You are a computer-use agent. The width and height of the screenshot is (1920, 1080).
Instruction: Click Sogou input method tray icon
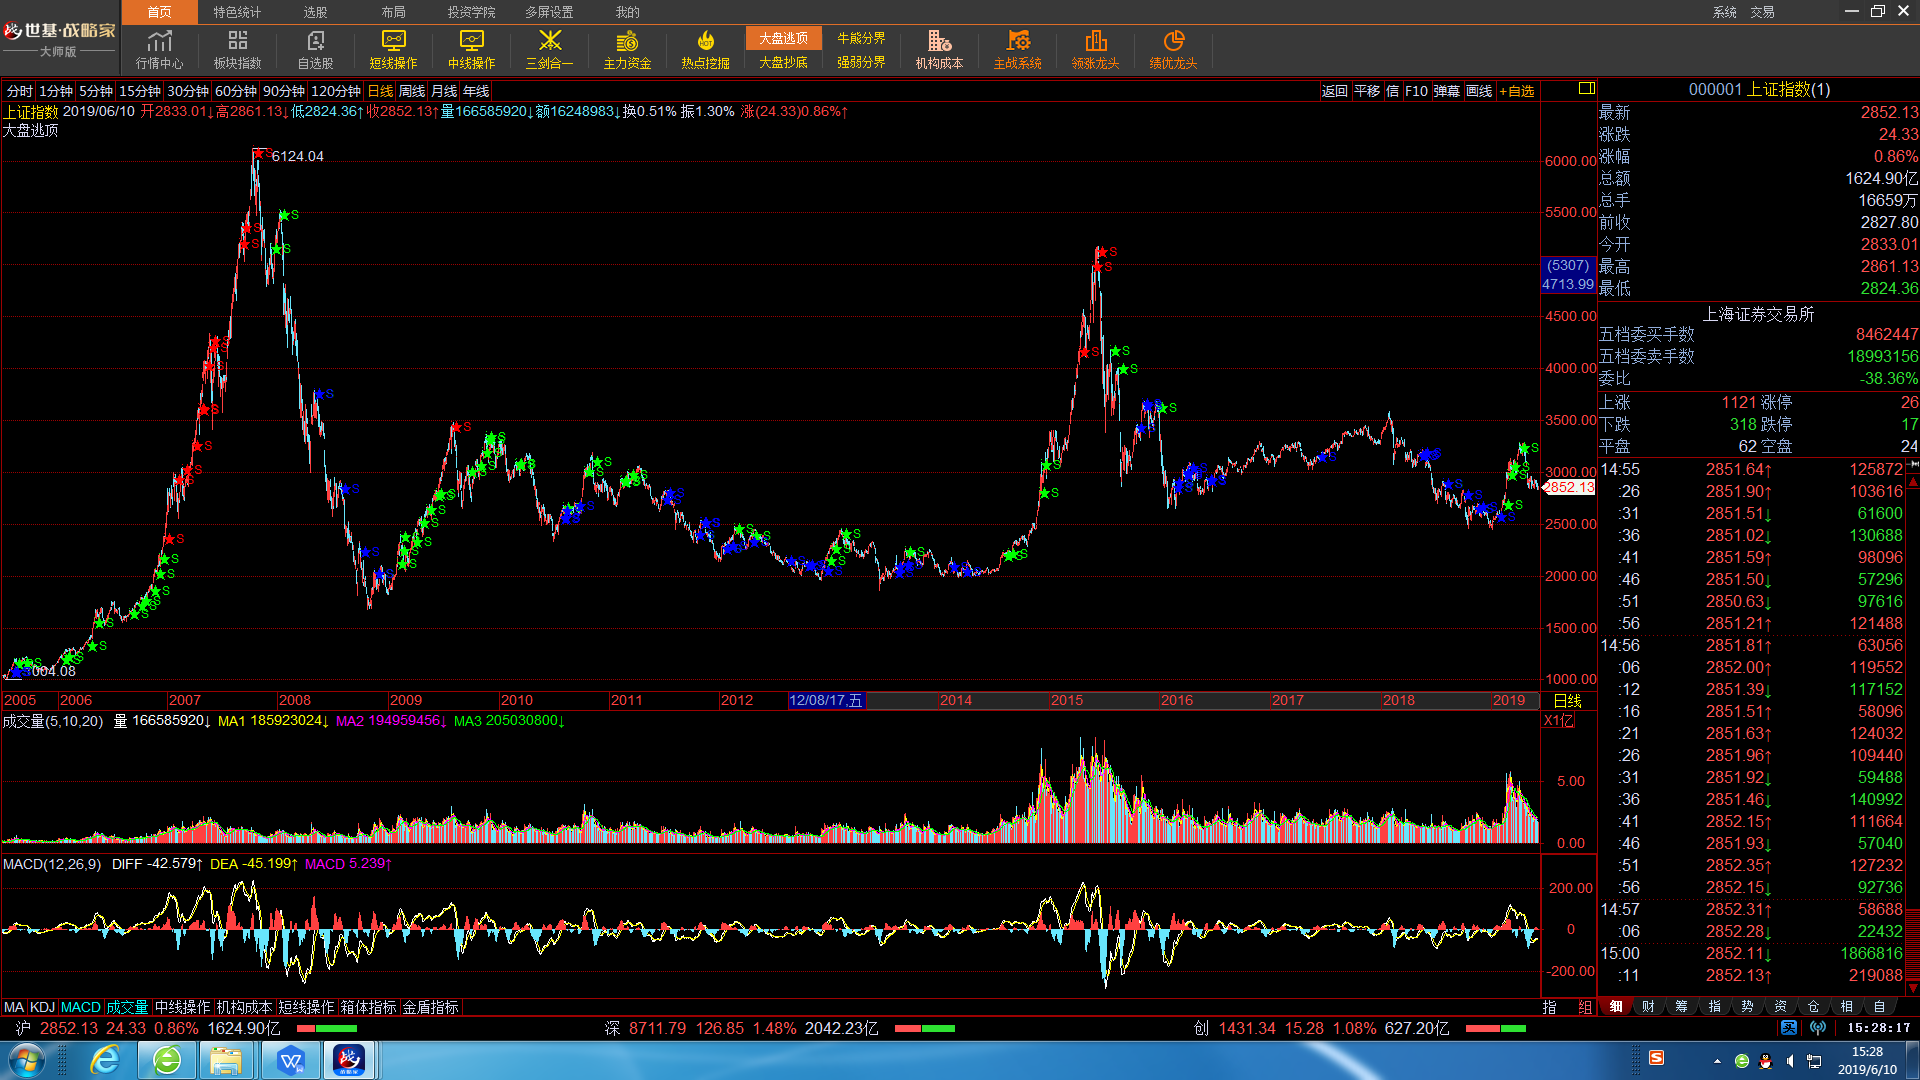pos(1657,1058)
